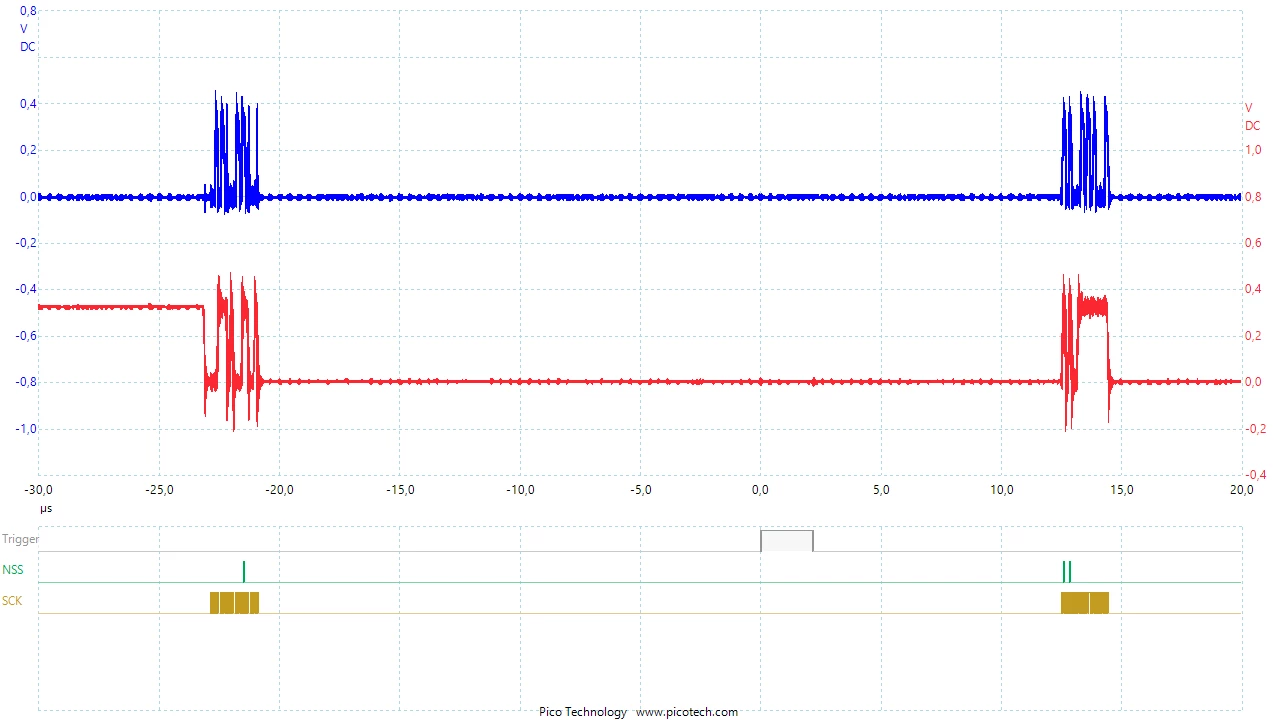Viewport: 1280px width, 720px height.
Task: Click the single green NSS pulse on the left
Action: tap(243, 571)
